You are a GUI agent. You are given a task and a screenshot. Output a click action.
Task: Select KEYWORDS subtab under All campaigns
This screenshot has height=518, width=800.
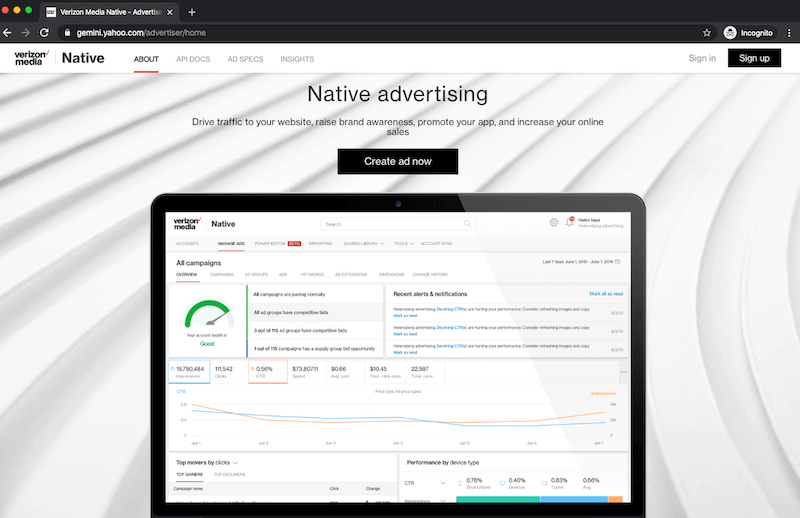(312, 275)
